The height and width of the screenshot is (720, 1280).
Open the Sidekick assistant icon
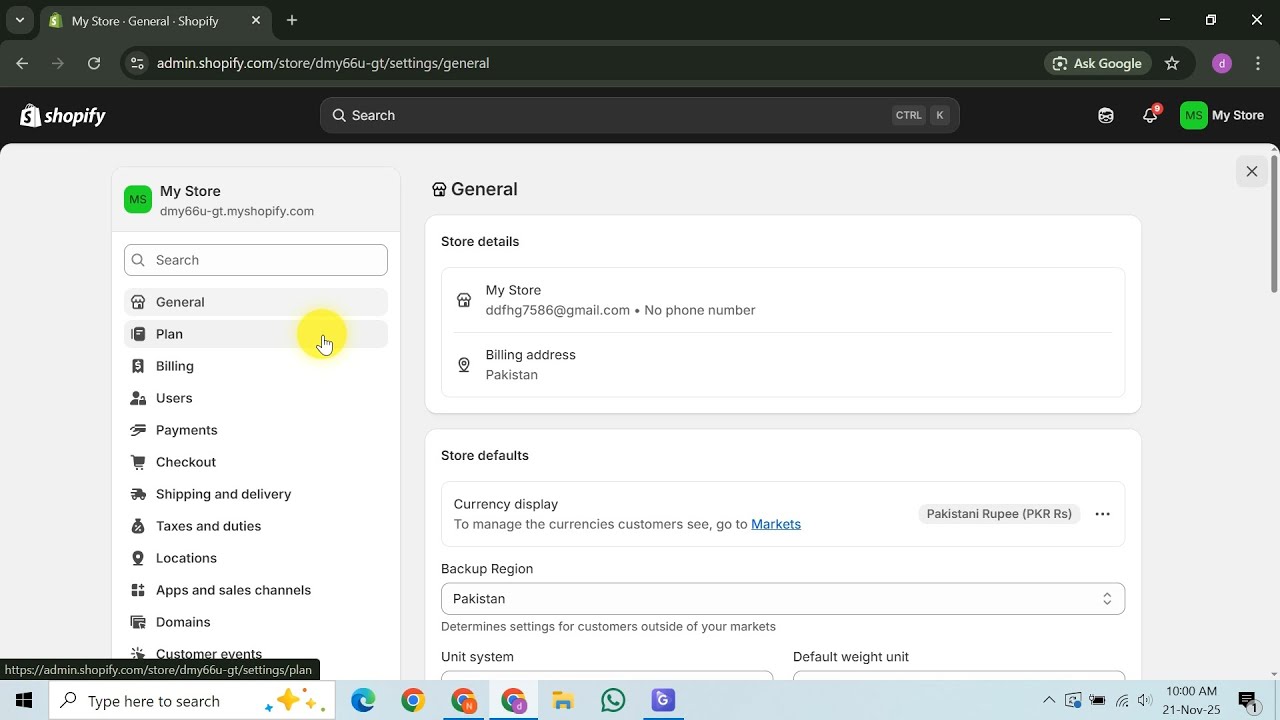pos(1106,116)
